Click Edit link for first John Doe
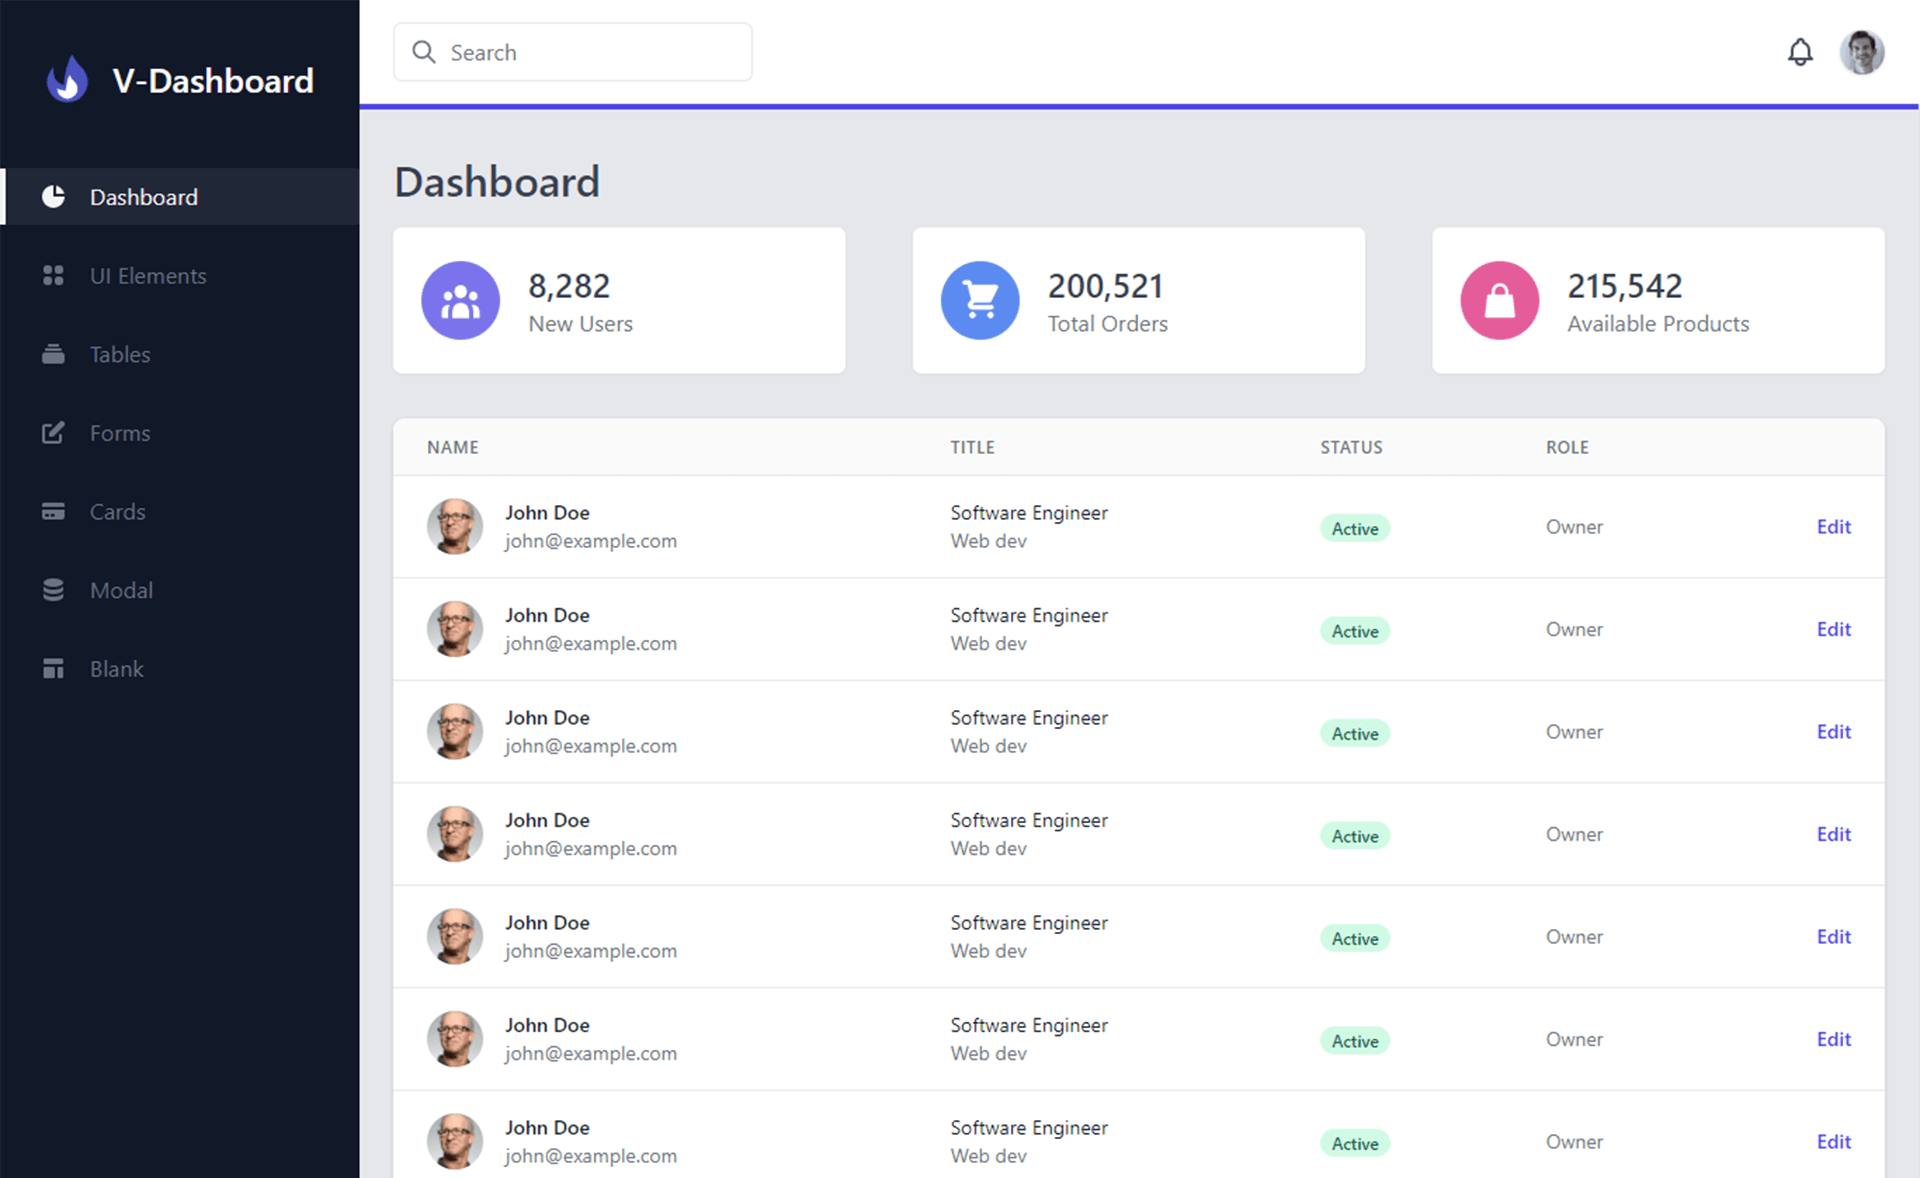The height and width of the screenshot is (1178, 1920). pos(1834,527)
